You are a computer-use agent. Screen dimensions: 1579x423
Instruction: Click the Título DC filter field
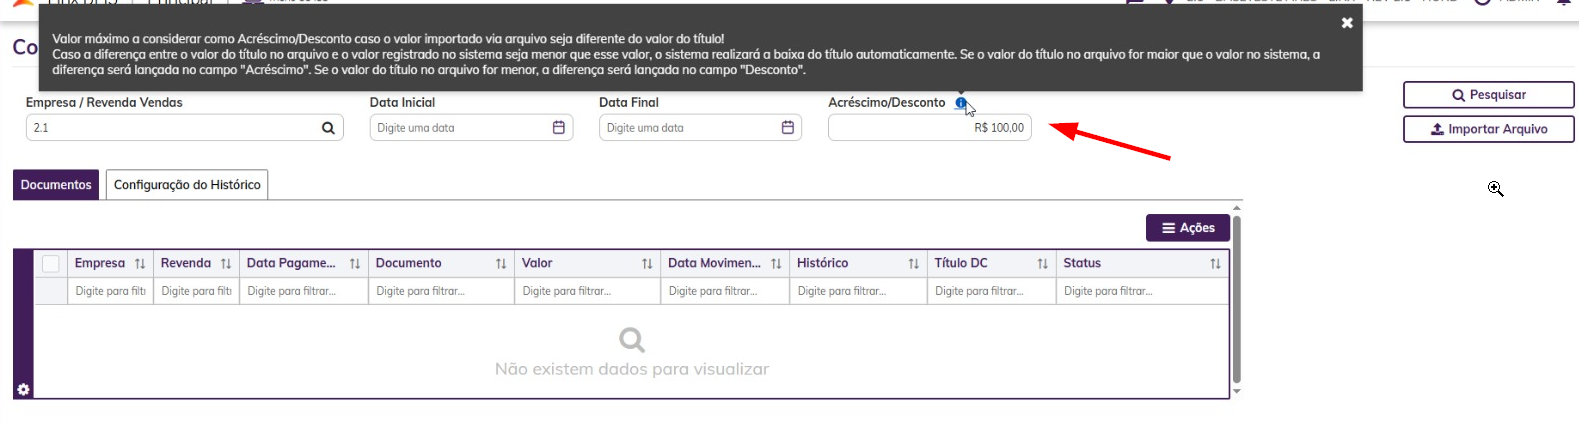pos(990,291)
